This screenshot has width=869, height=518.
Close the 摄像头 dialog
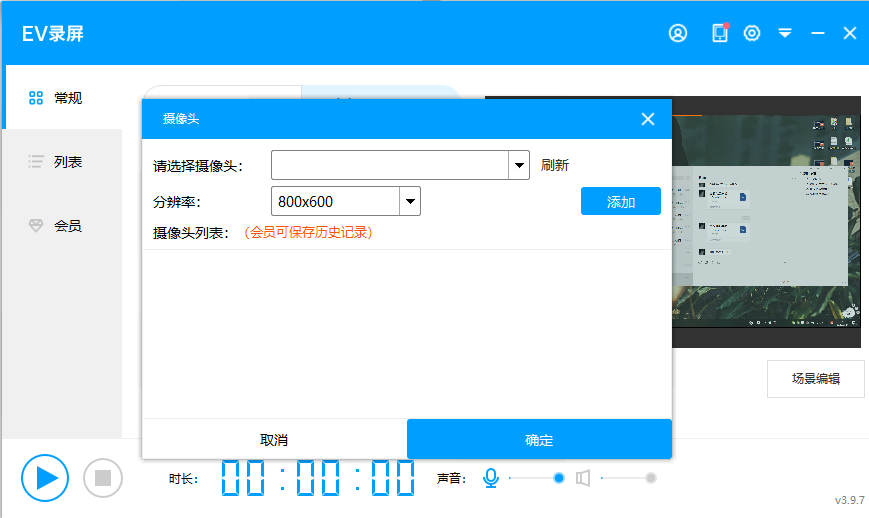(648, 119)
